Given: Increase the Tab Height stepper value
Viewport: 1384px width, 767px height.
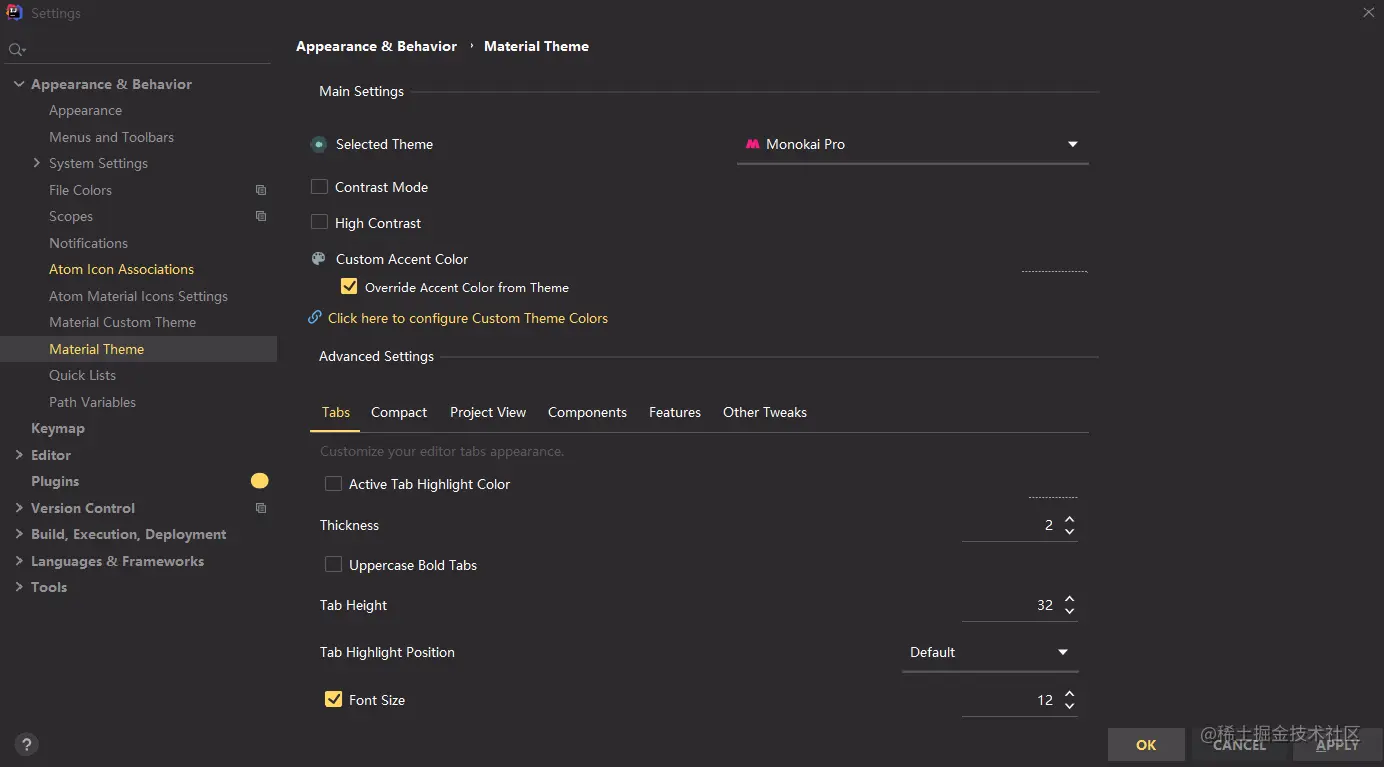Looking at the screenshot, I should pos(1070,599).
